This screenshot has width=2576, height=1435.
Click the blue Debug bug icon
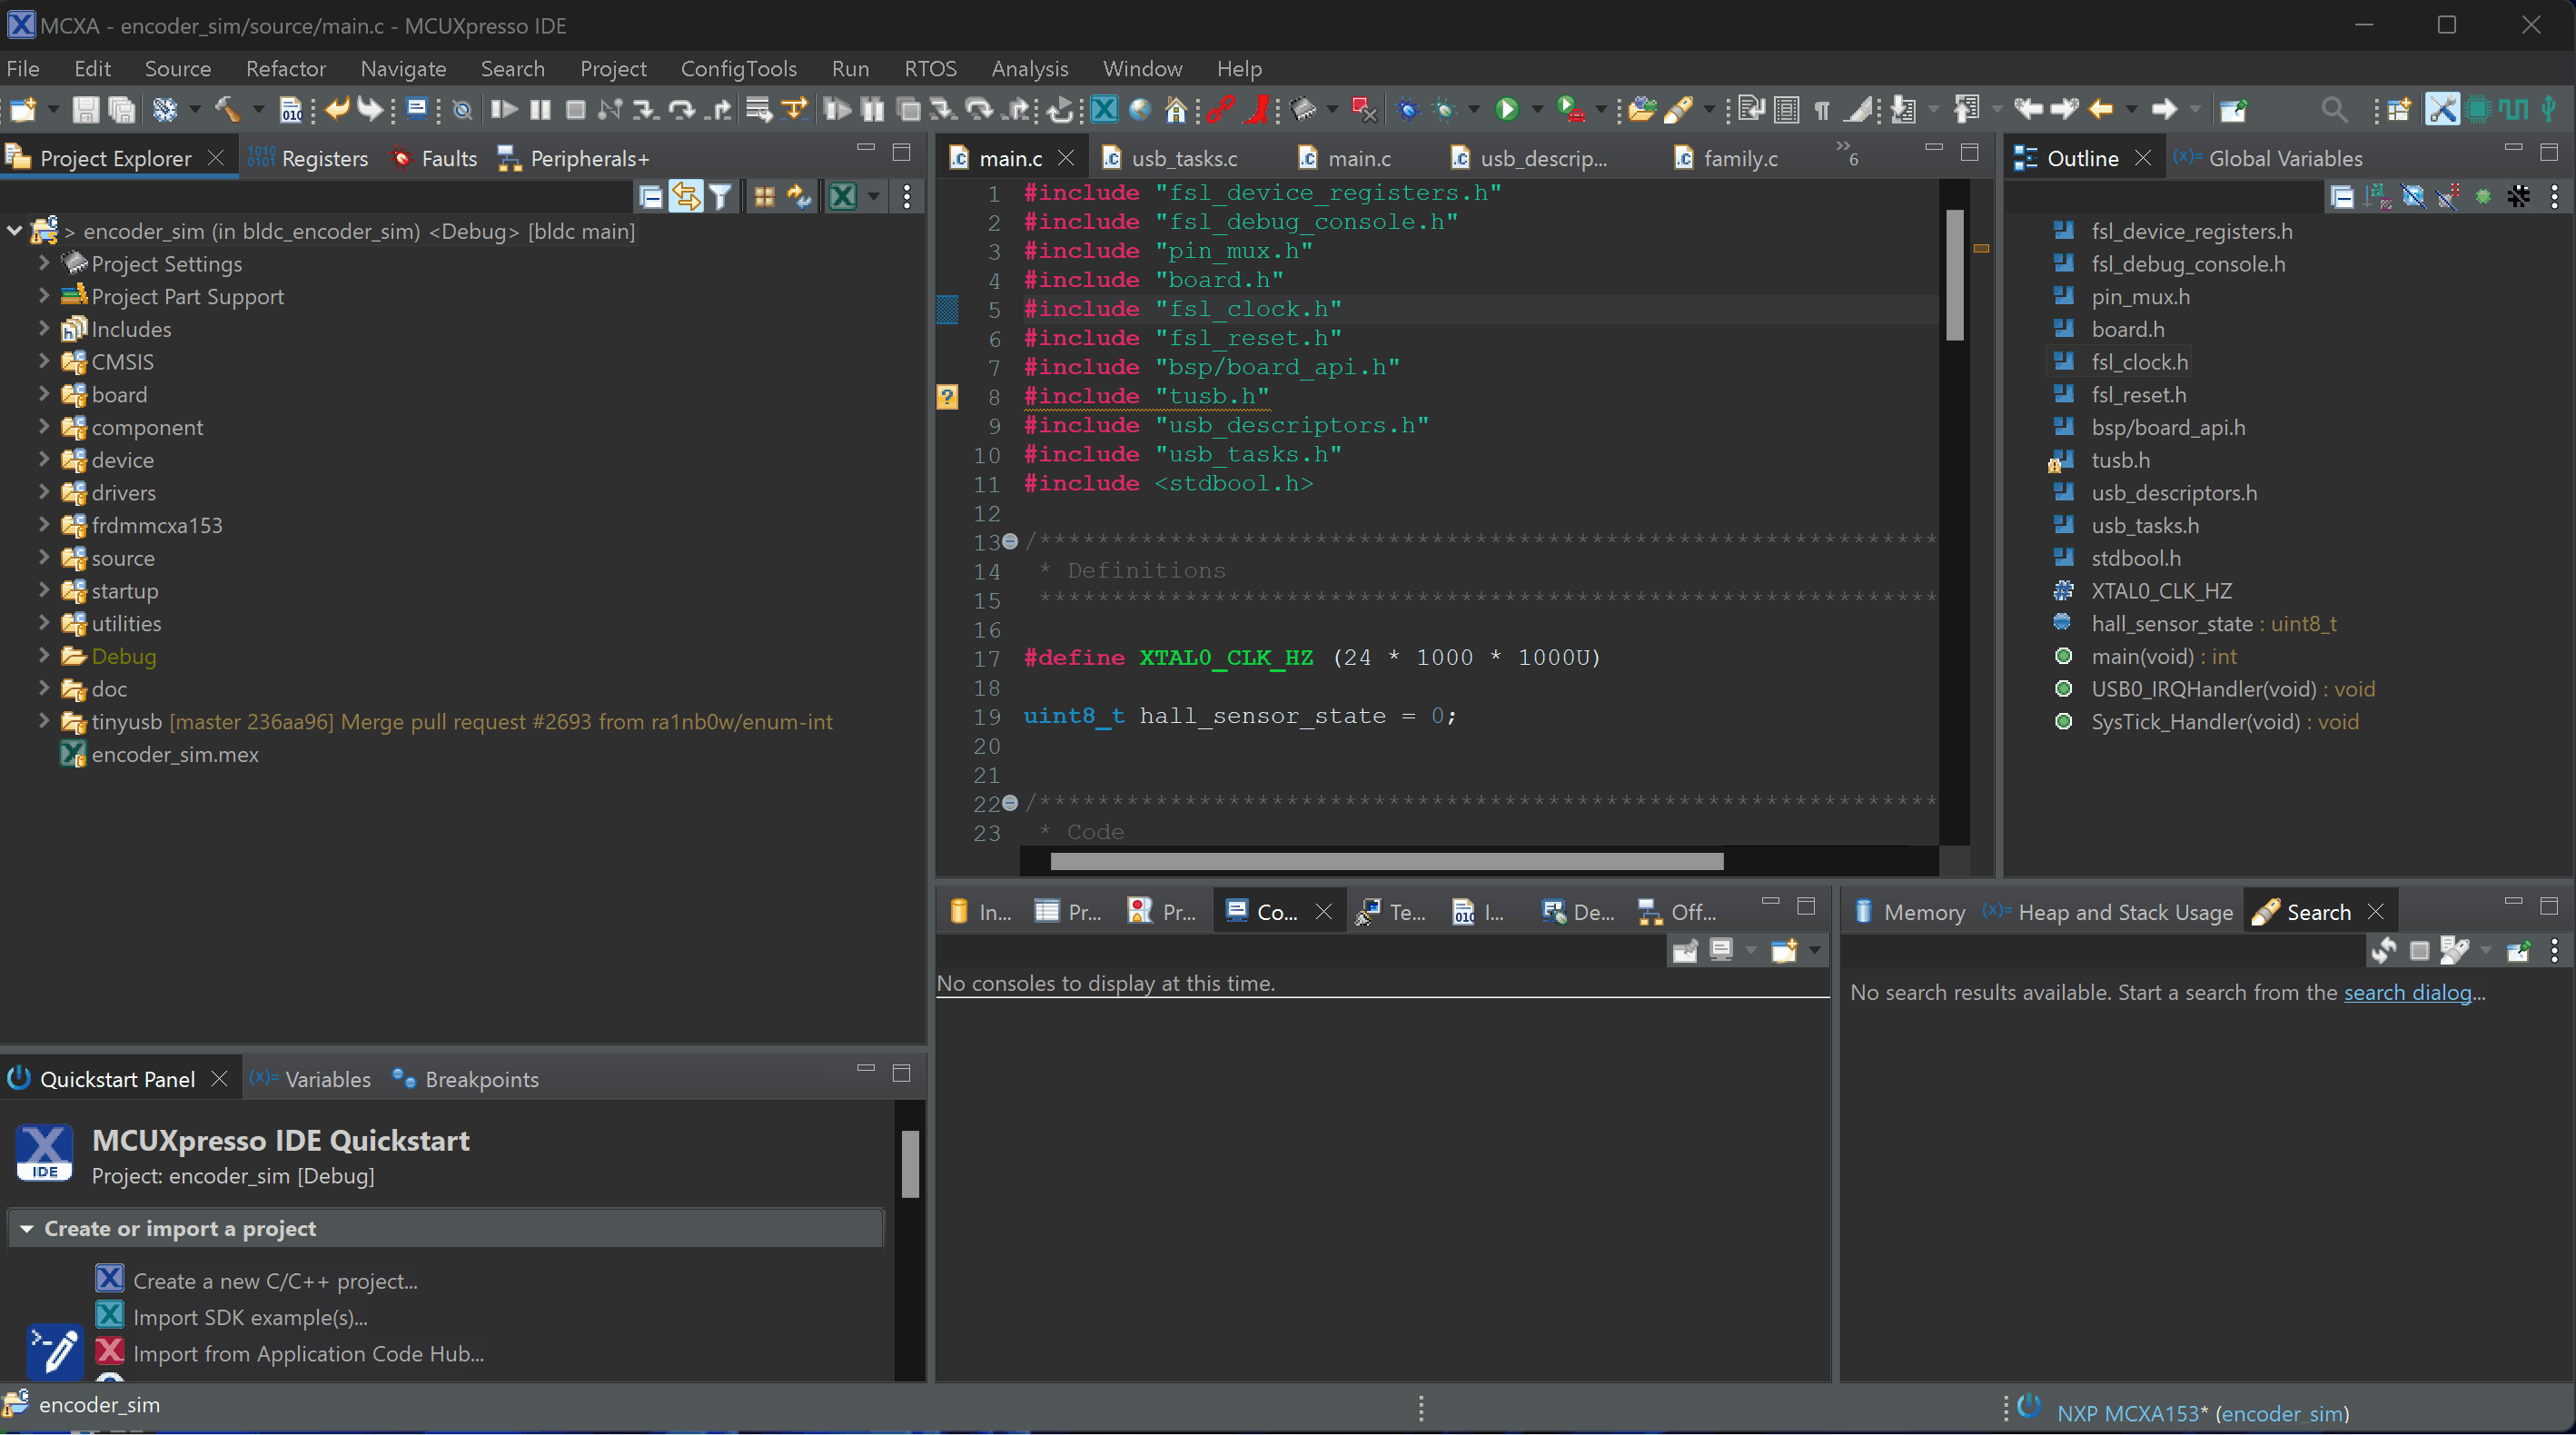pyautogui.click(x=1408, y=109)
